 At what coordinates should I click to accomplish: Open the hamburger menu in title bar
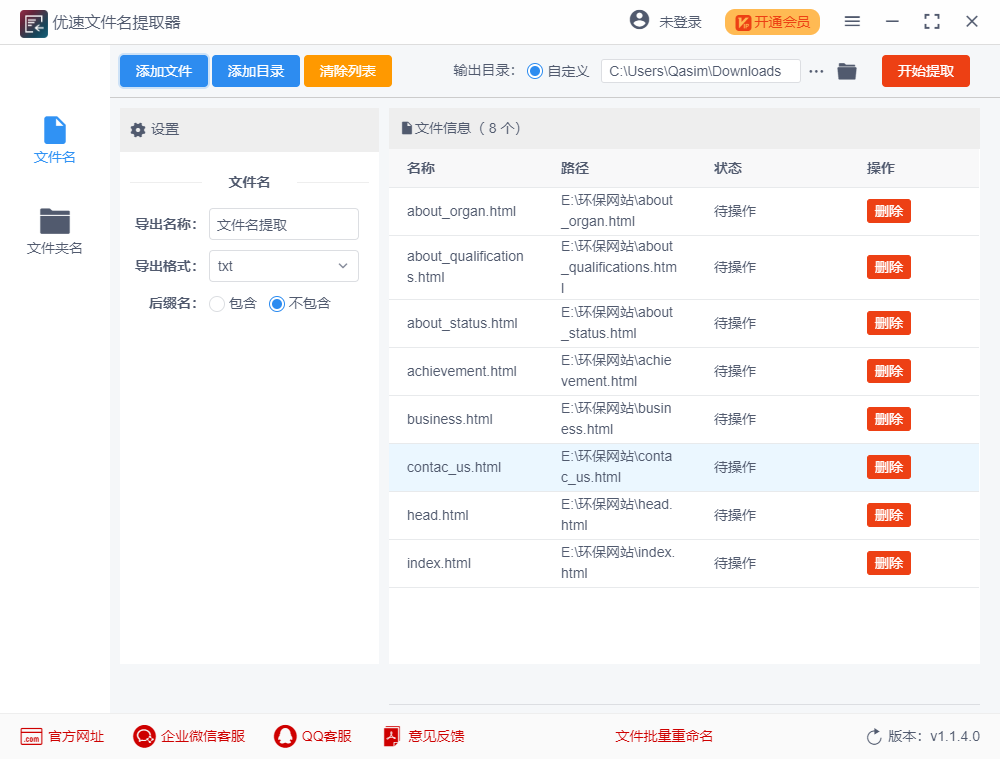[852, 21]
